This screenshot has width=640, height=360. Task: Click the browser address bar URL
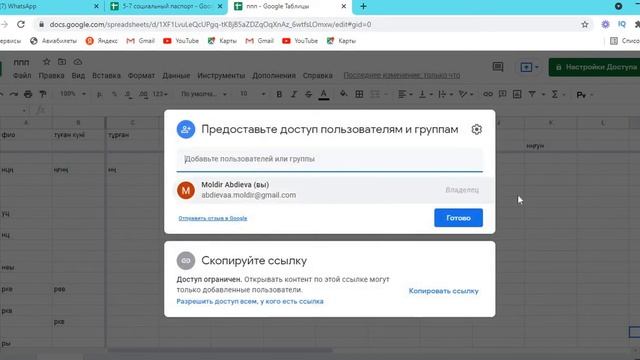[x=210, y=24]
